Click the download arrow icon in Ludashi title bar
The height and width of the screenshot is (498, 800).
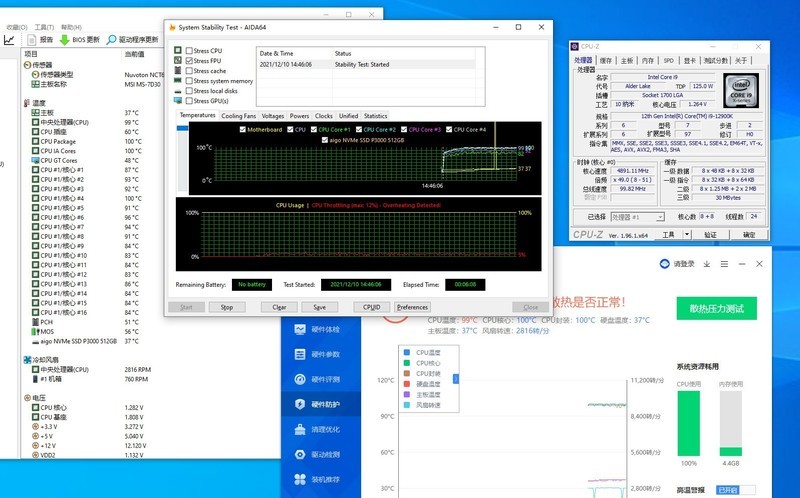[x=707, y=264]
